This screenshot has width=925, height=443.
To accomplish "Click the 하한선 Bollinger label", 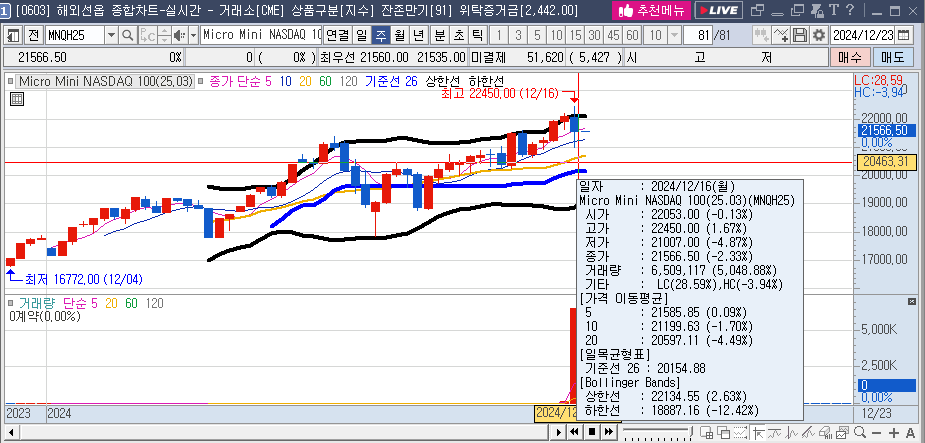I will (x=486, y=81).
